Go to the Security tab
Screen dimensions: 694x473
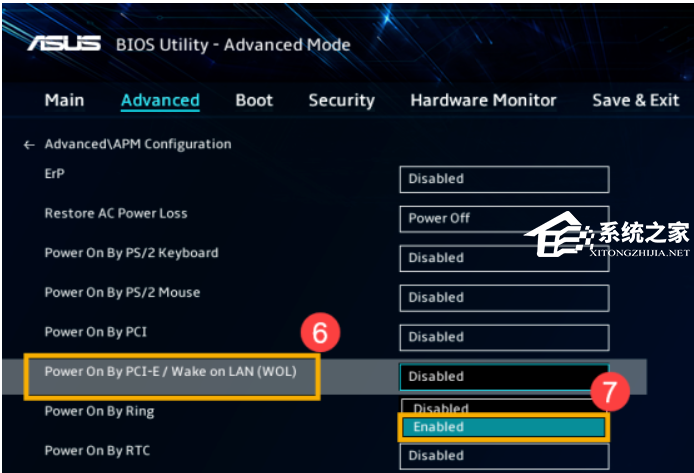tap(341, 100)
